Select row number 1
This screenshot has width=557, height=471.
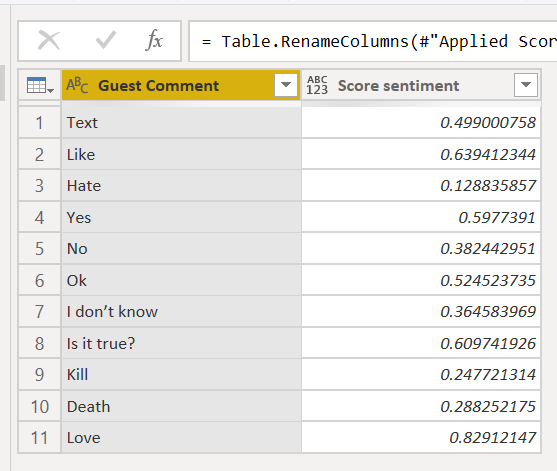coord(39,123)
